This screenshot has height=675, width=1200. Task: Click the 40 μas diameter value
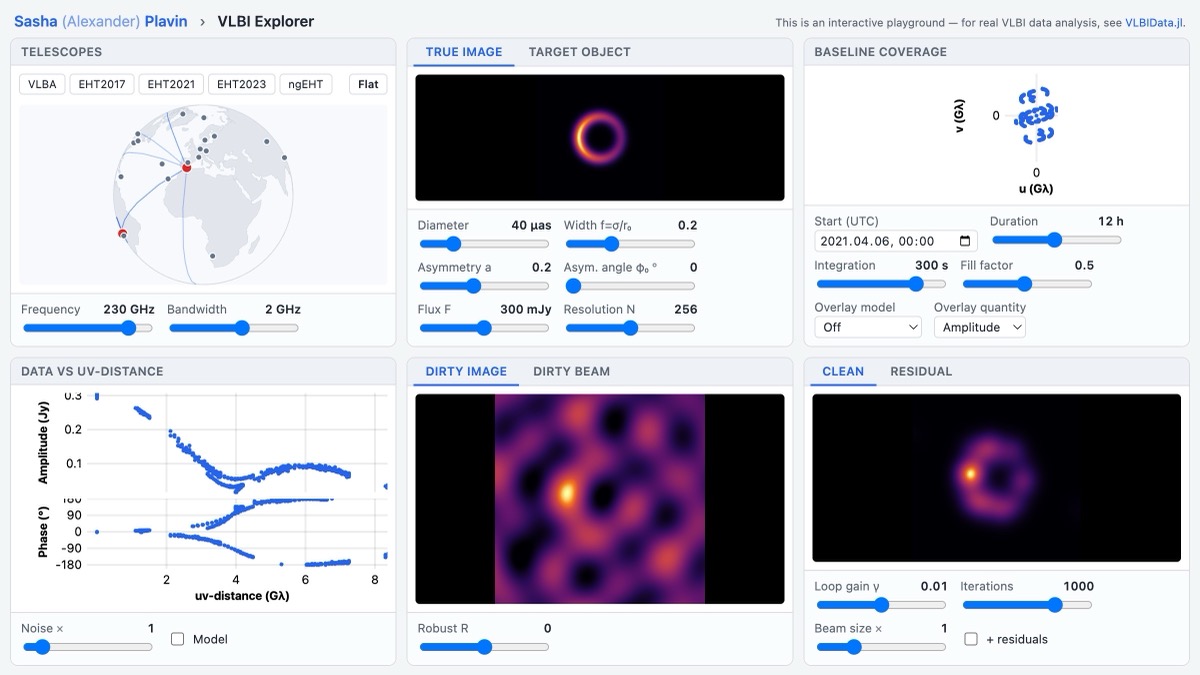tap(531, 226)
